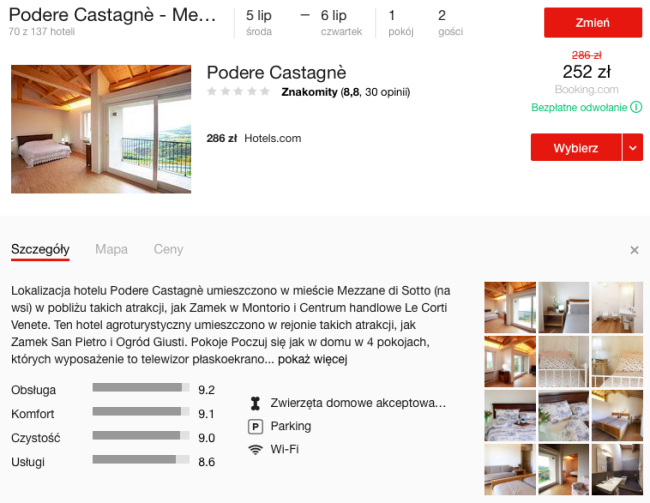Click the hotel star rating icons

[238, 92]
